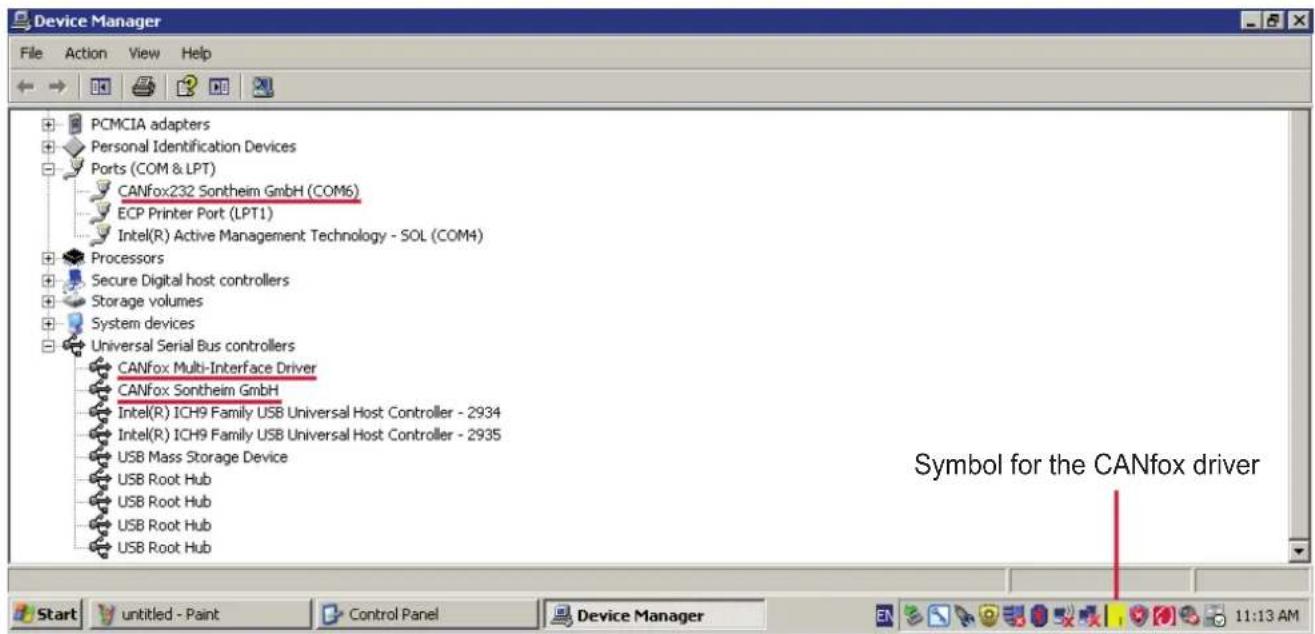
Task: Click the yellow CANfox driver tray icon
Action: [1115, 616]
